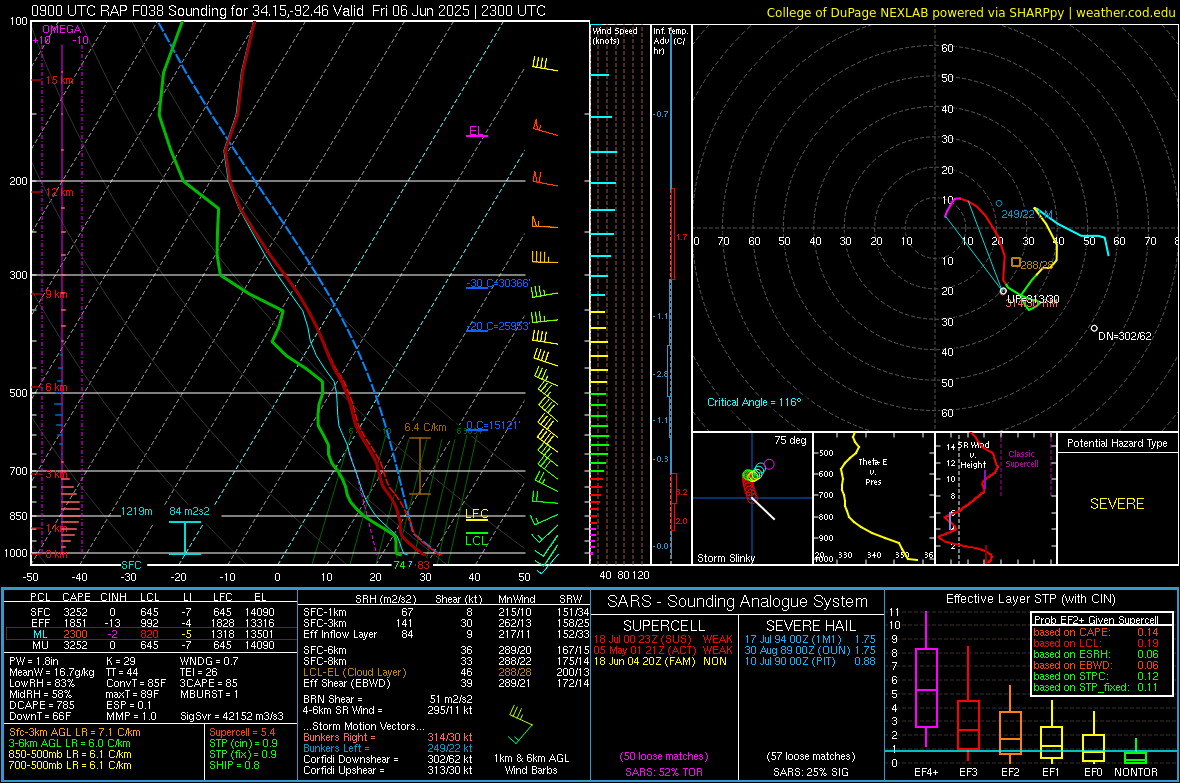
Task: Click the Prob EF2+ Given Supercell heading
Action: pos(1096,620)
